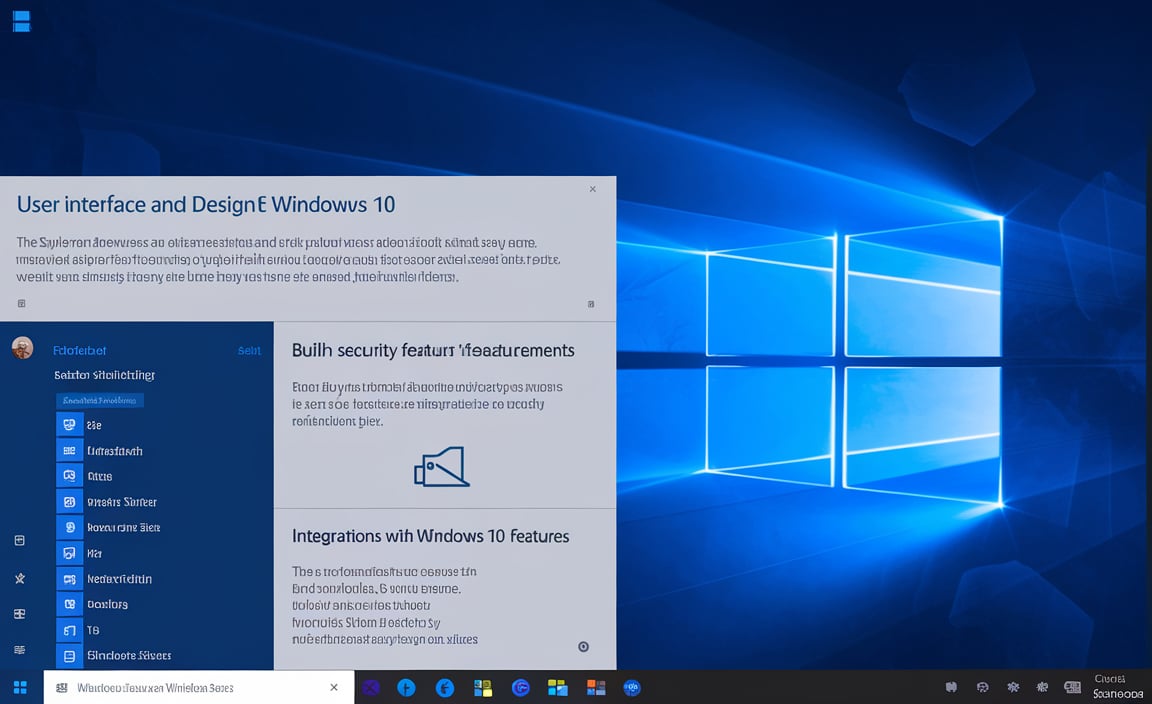Open the keyboard icon in the system tray

point(1072,687)
